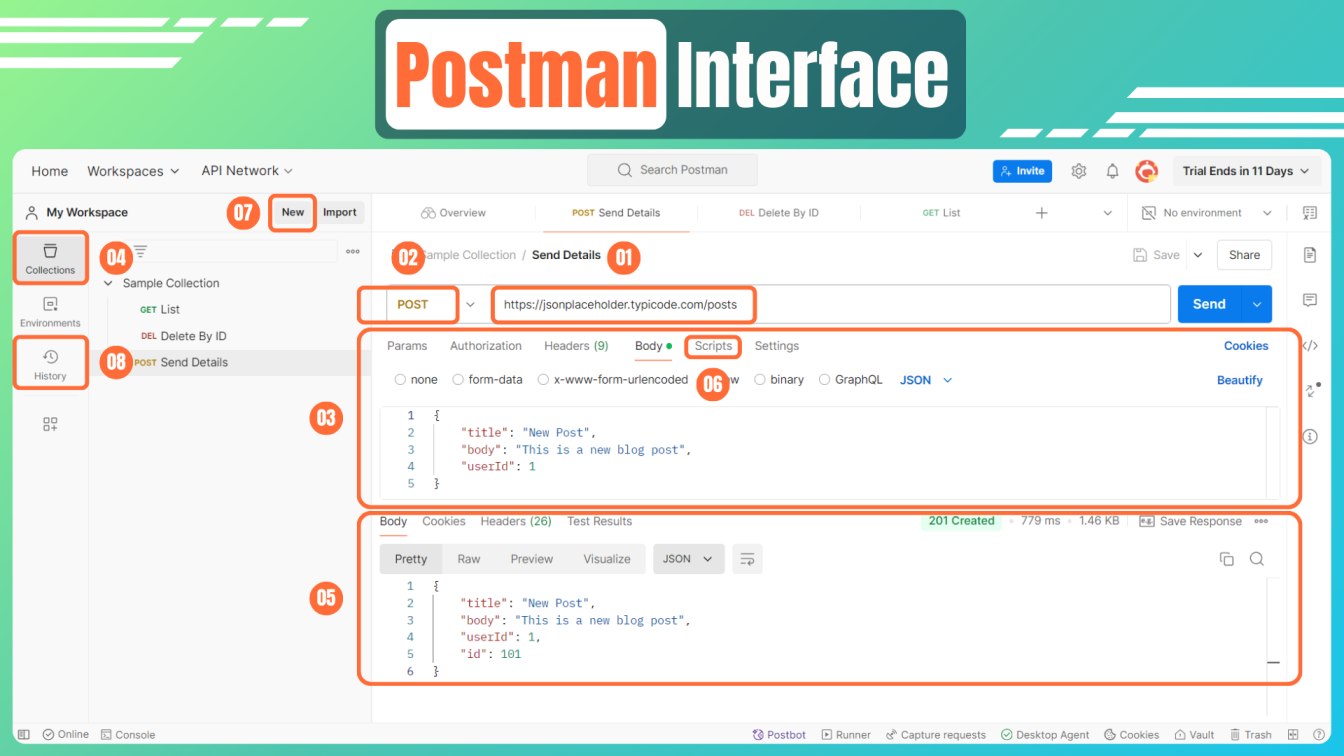
Task: Open the Send button dropdown arrow
Action: coord(1257,304)
